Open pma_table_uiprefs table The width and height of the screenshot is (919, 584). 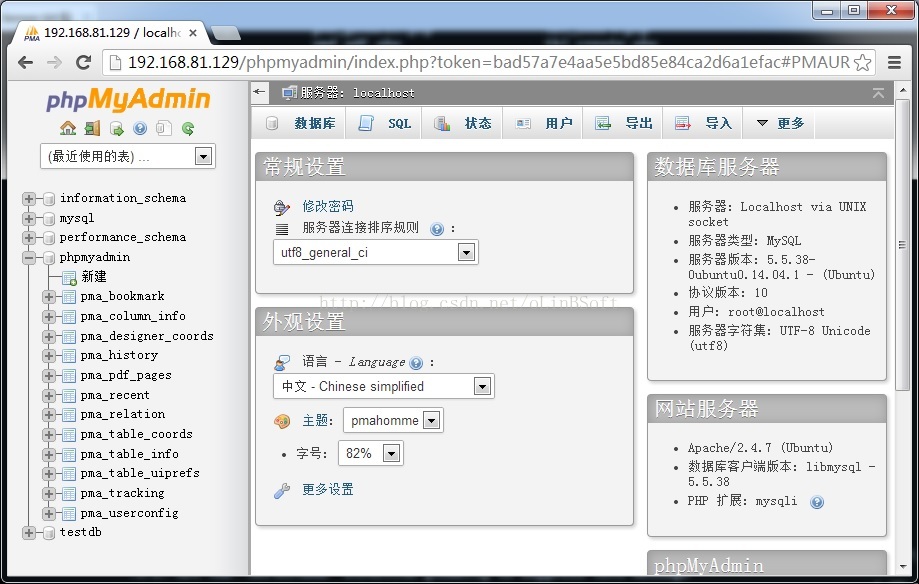[140, 473]
